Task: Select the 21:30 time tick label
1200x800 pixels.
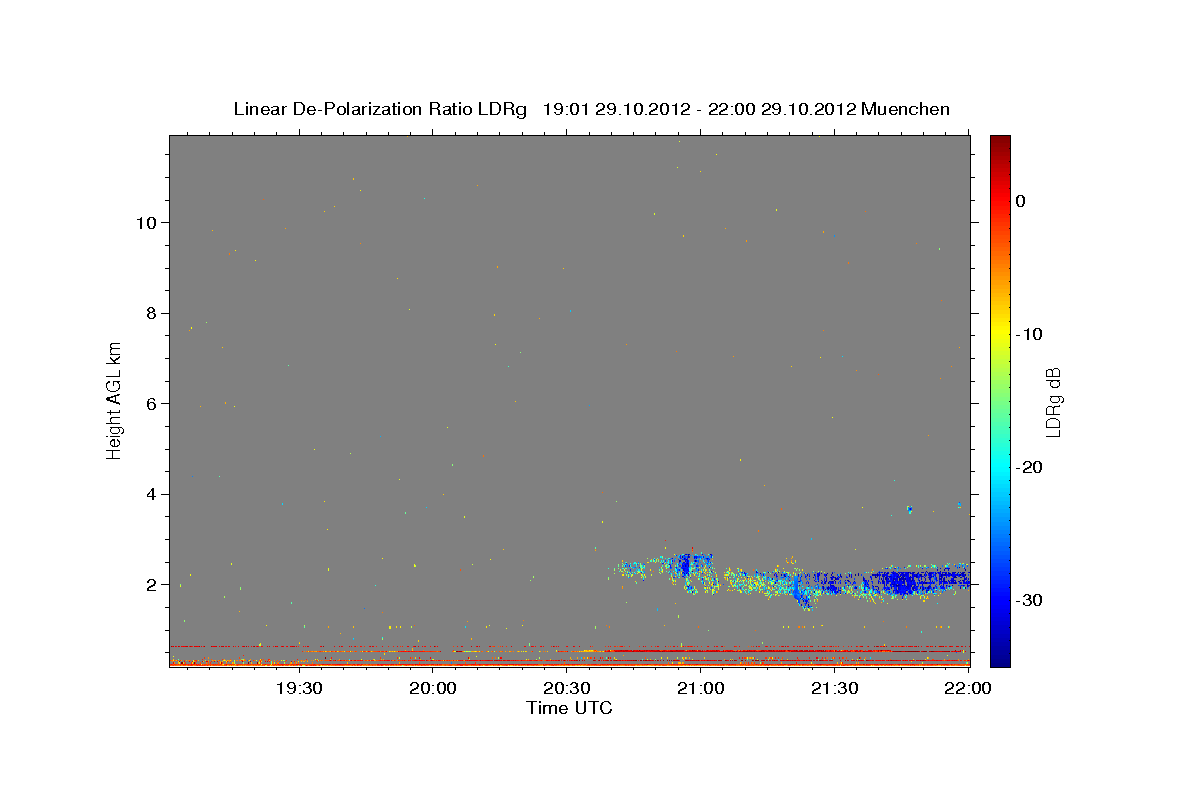Action: click(834, 688)
